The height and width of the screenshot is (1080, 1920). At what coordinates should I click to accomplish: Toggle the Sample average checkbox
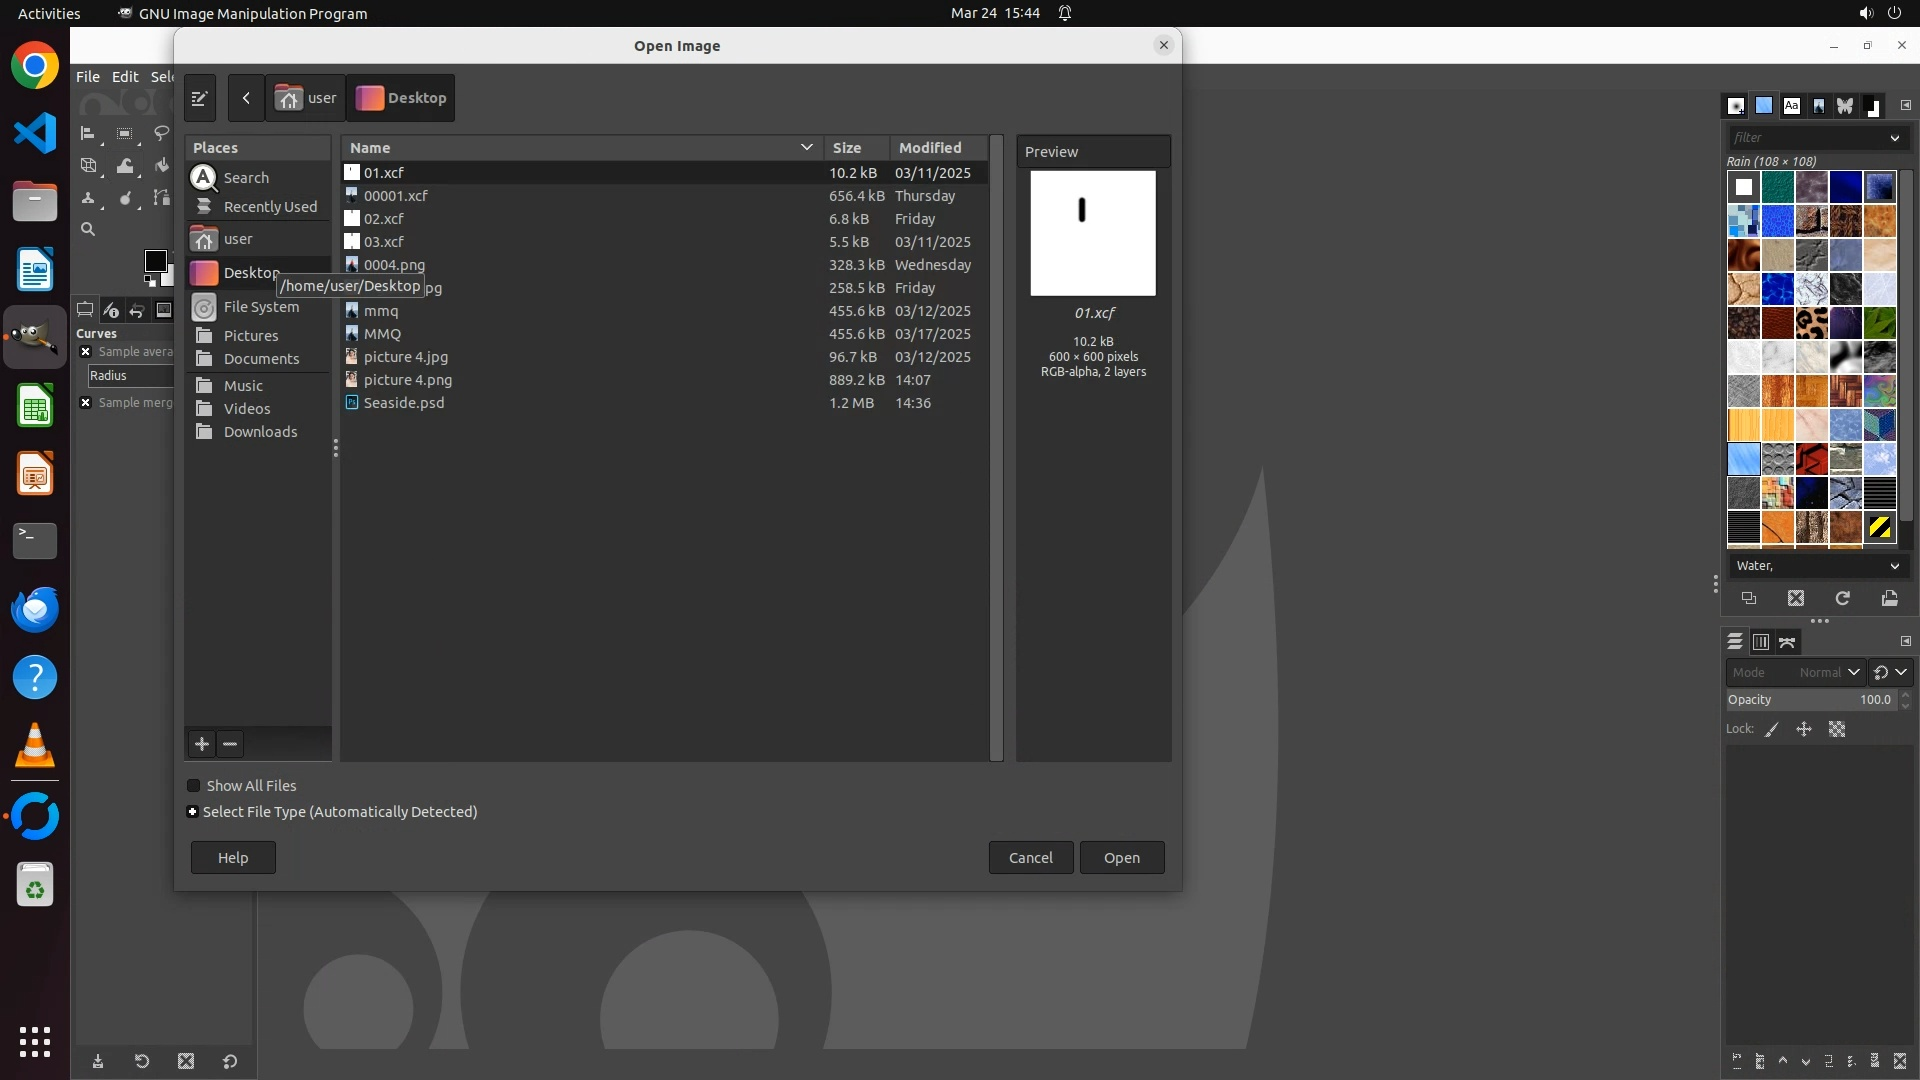(86, 352)
